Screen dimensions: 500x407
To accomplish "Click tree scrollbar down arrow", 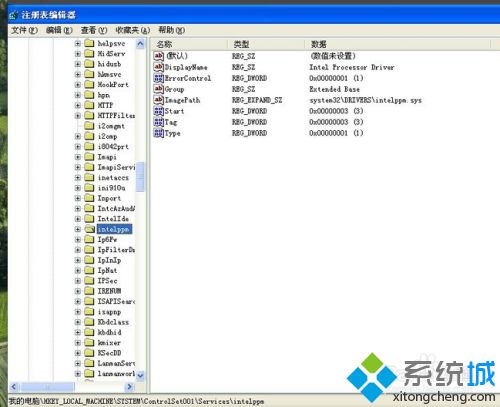I will [140, 375].
